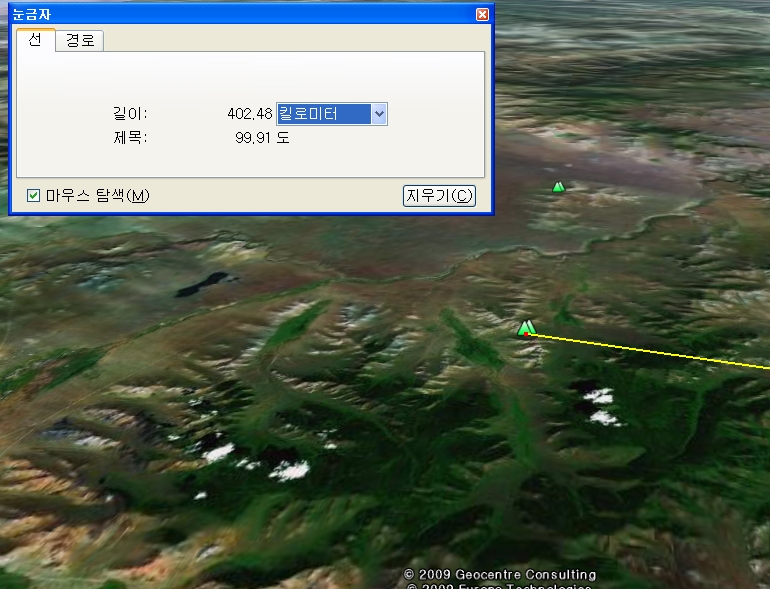770x589 pixels.
Task: Select the 선 tab
Action: point(35,39)
